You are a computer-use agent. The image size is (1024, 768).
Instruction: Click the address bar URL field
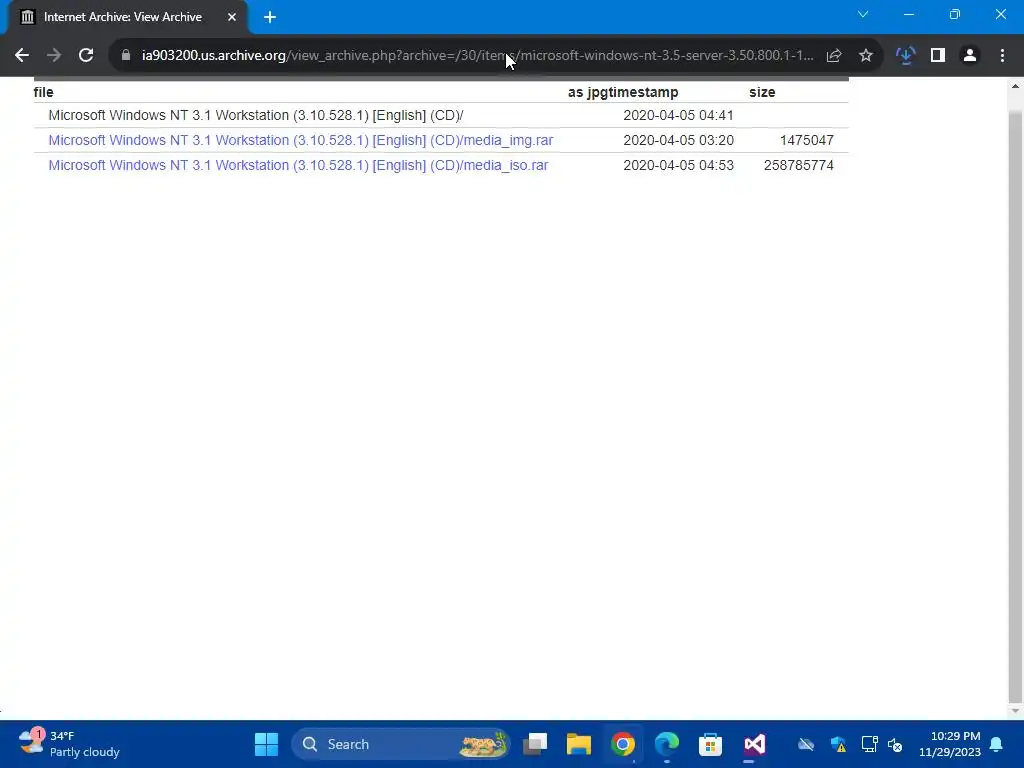477,56
